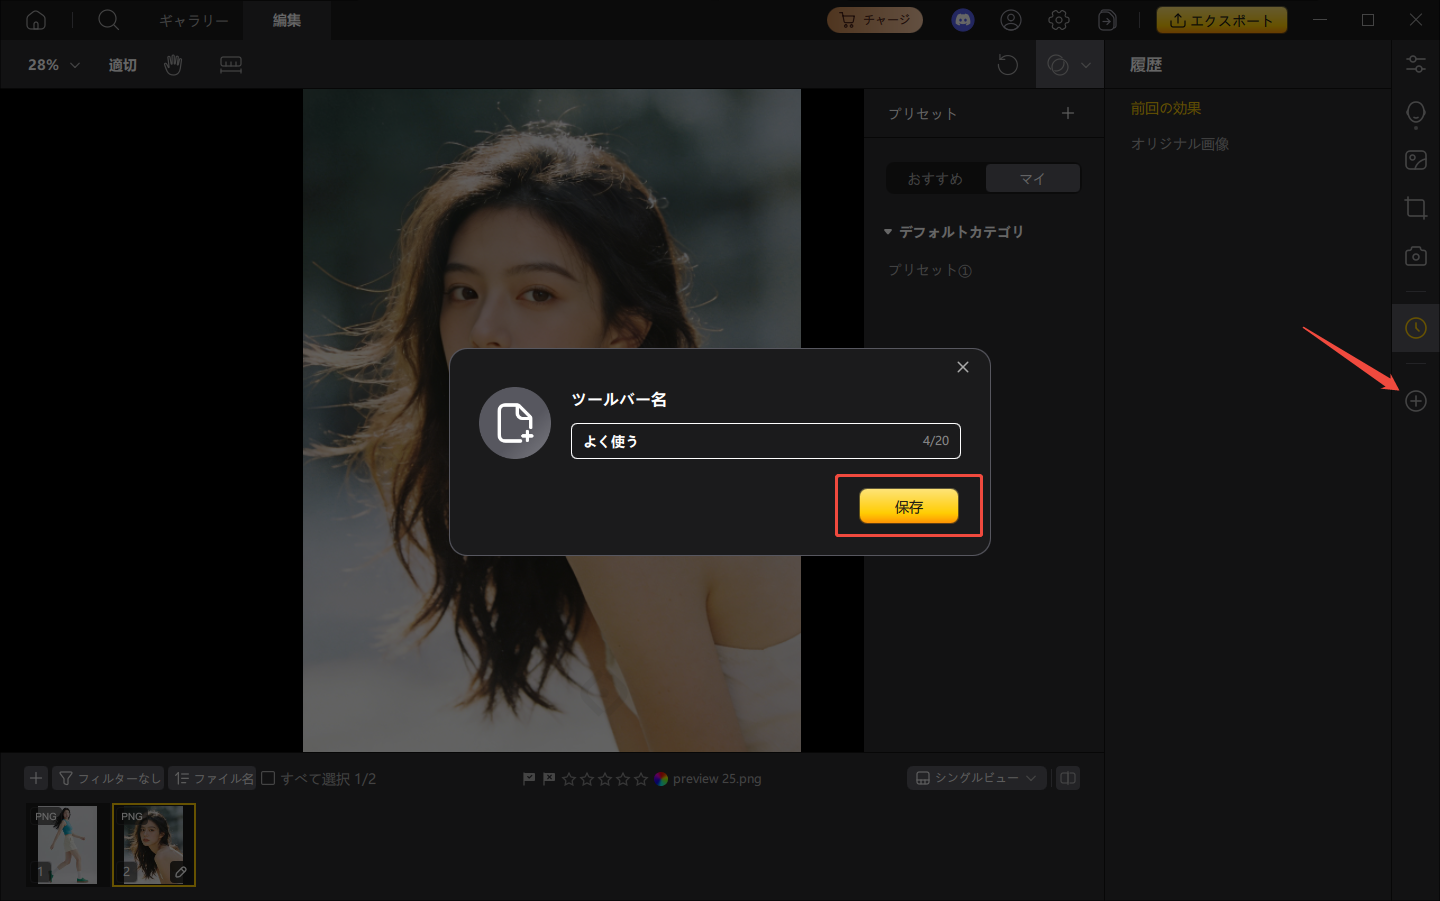This screenshot has width=1440, height=901.
Task: Click the add toolbar plus circle icon
Action: click(x=1415, y=401)
